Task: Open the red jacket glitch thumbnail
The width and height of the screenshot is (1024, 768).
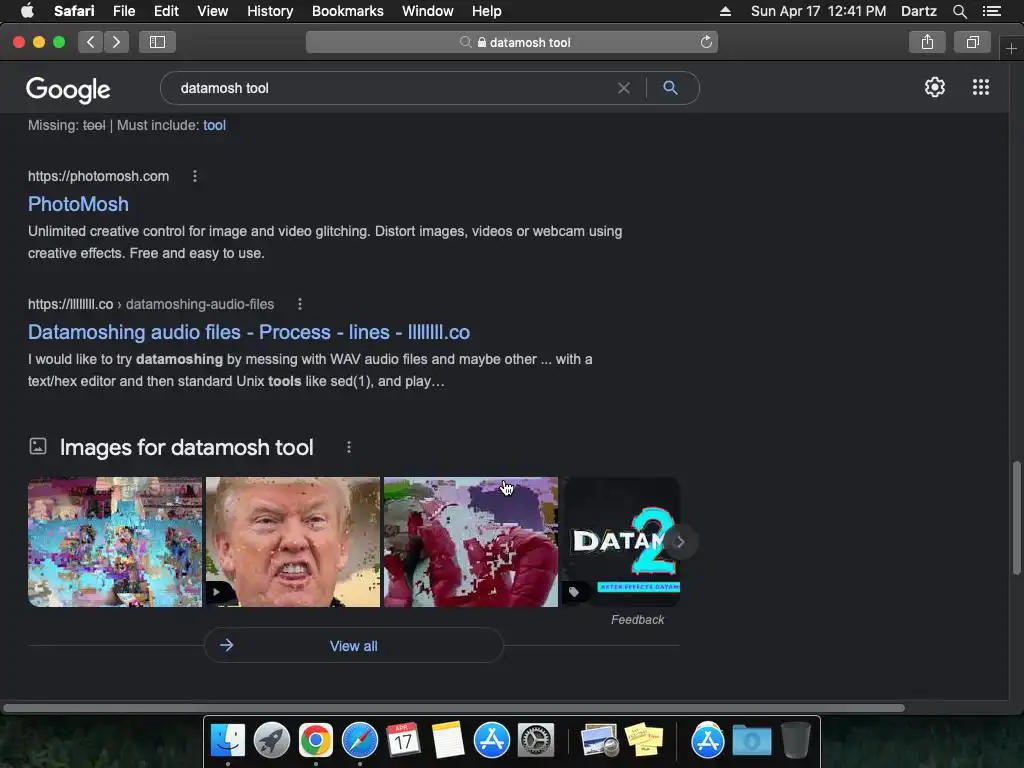Action: point(471,542)
